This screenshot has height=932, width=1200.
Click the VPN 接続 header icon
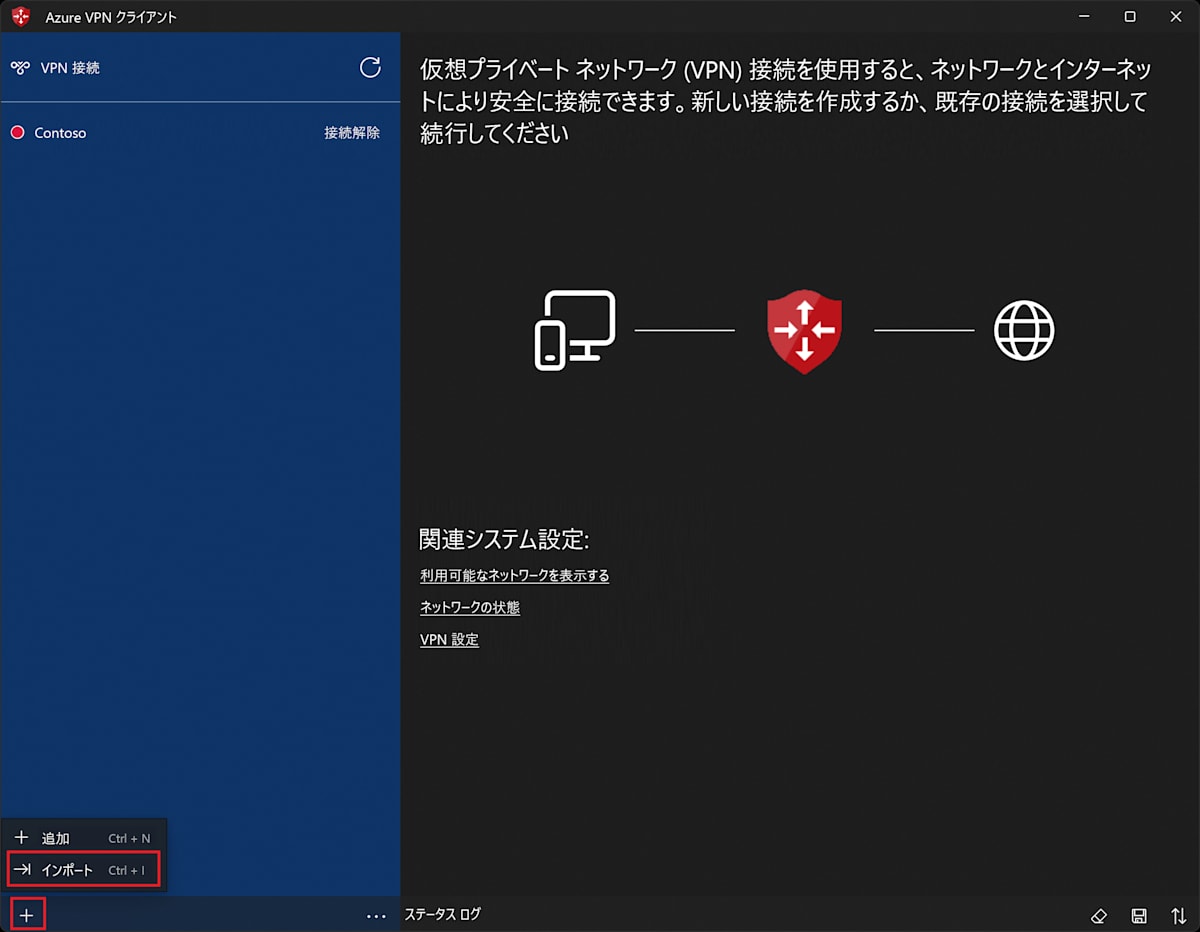coord(20,68)
